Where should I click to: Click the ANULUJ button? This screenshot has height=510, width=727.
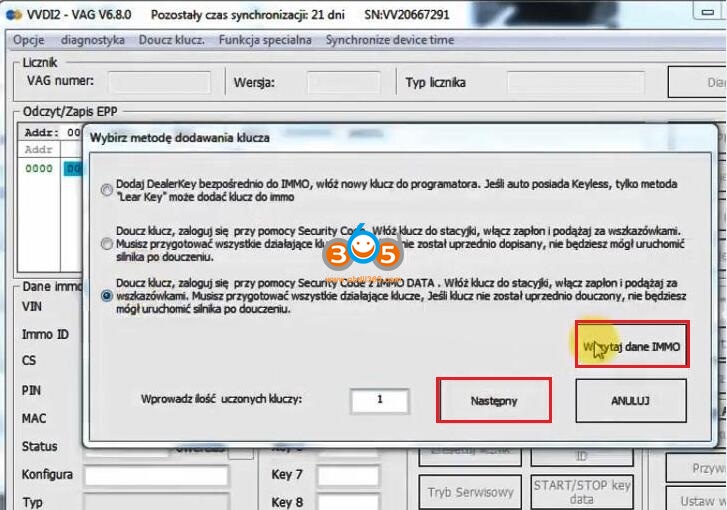(x=631, y=401)
